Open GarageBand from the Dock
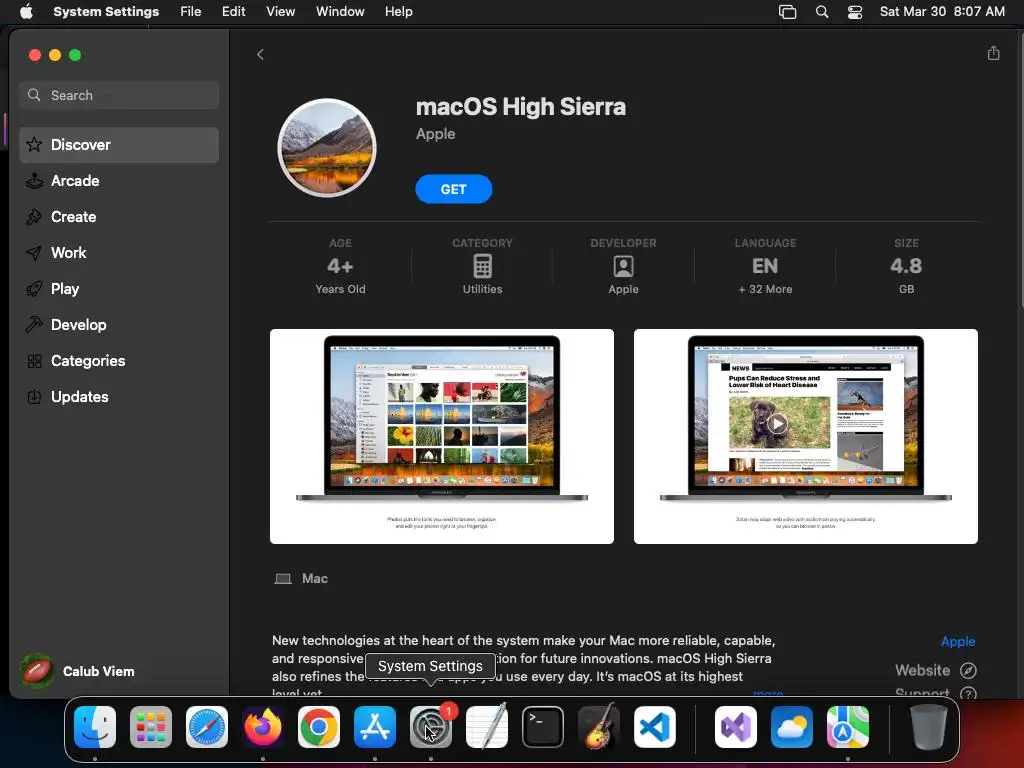 [x=599, y=727]
